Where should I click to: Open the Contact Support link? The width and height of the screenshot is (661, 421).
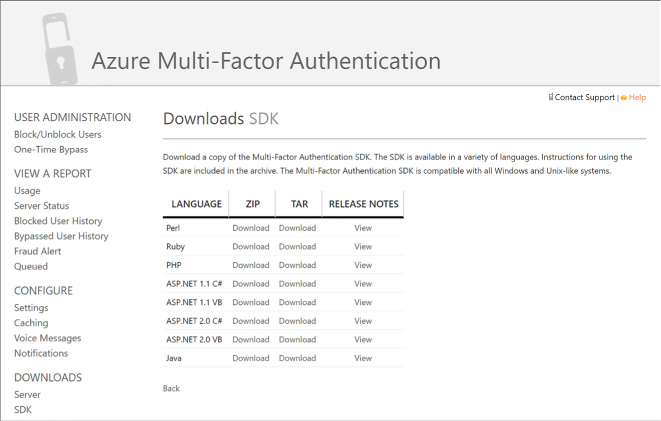(x=585, y=97)
